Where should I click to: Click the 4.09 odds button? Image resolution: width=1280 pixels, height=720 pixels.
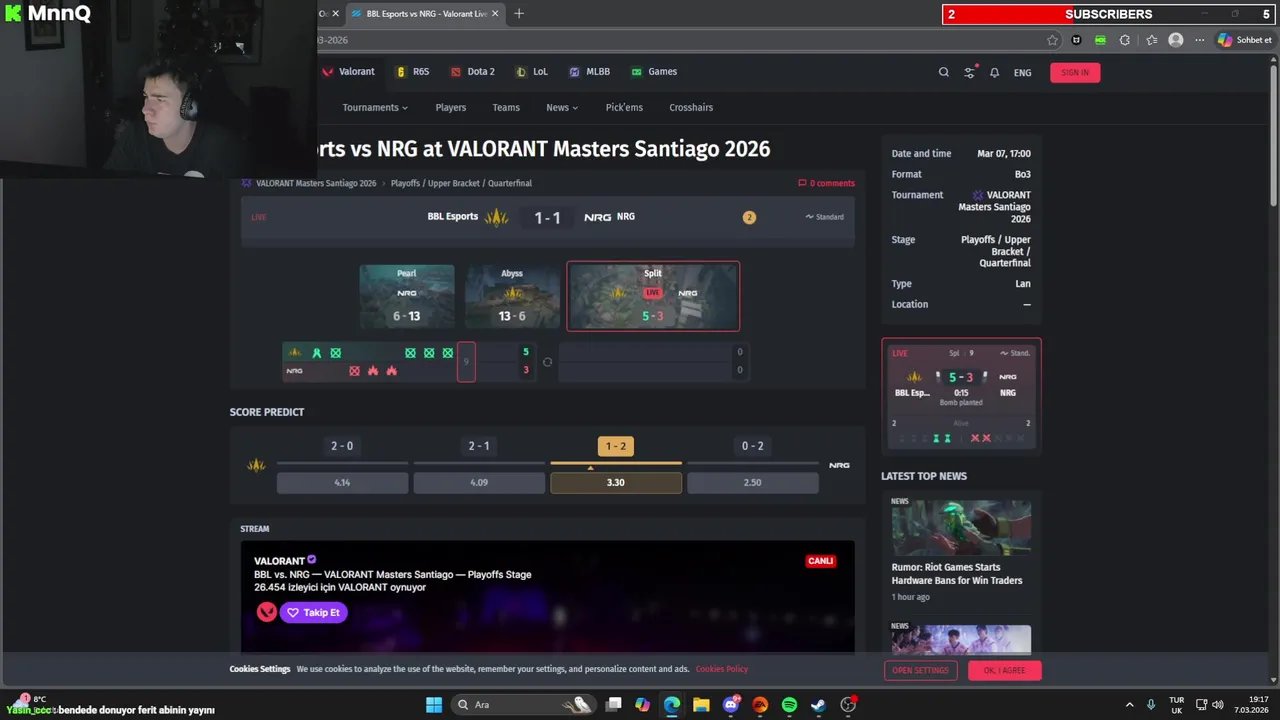pyautogui.click(x=479, y=482)
